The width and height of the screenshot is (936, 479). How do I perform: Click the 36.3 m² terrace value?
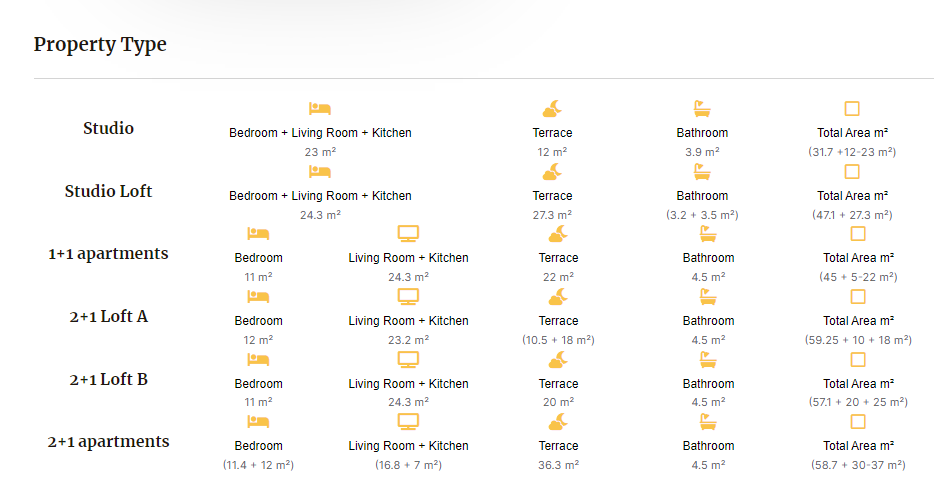pos(558,465)
